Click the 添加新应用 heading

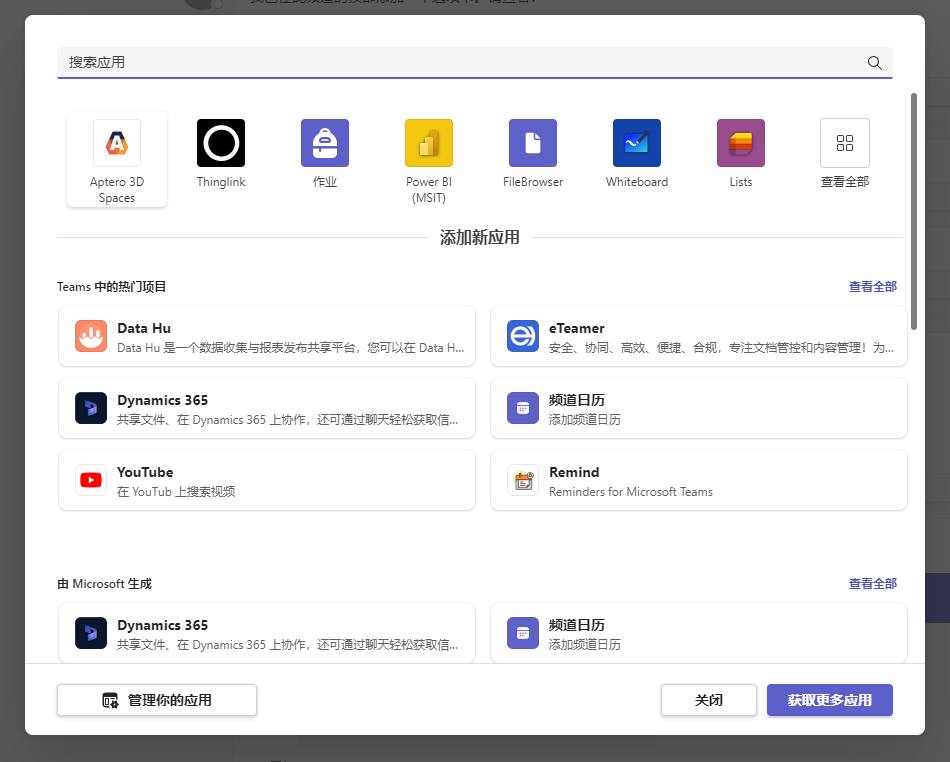[x=480, y=237]
